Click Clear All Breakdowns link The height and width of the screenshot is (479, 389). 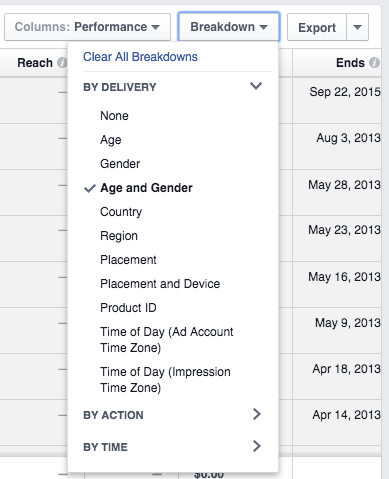[x=140, y=57]
